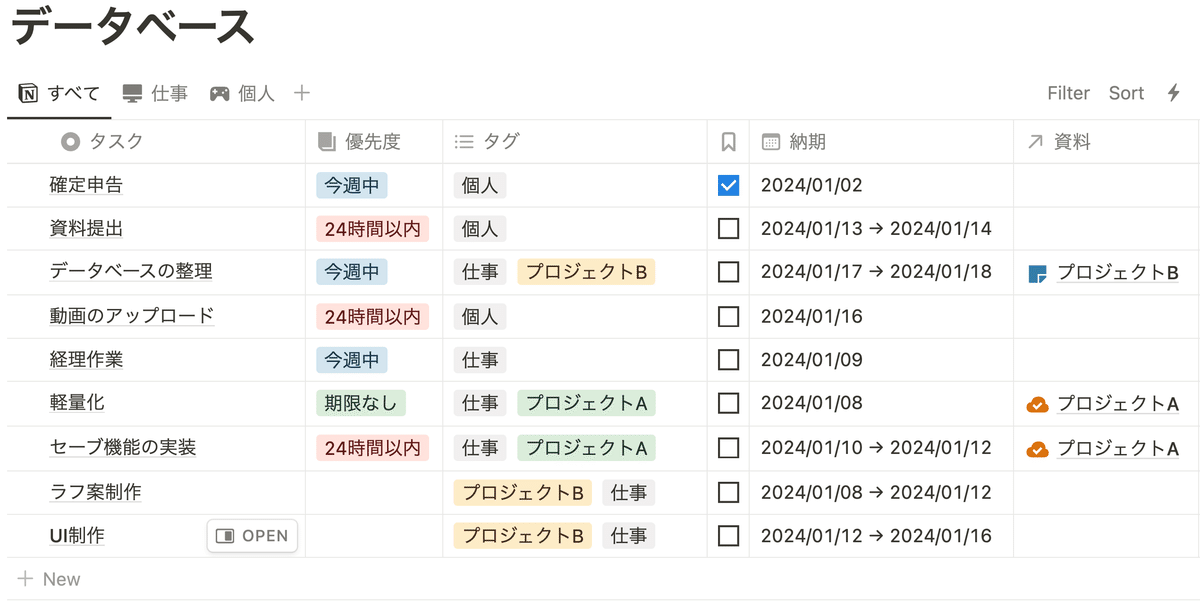Click New to add a task row
This screenshot has height=602, width=1200.
click(48, 578)
